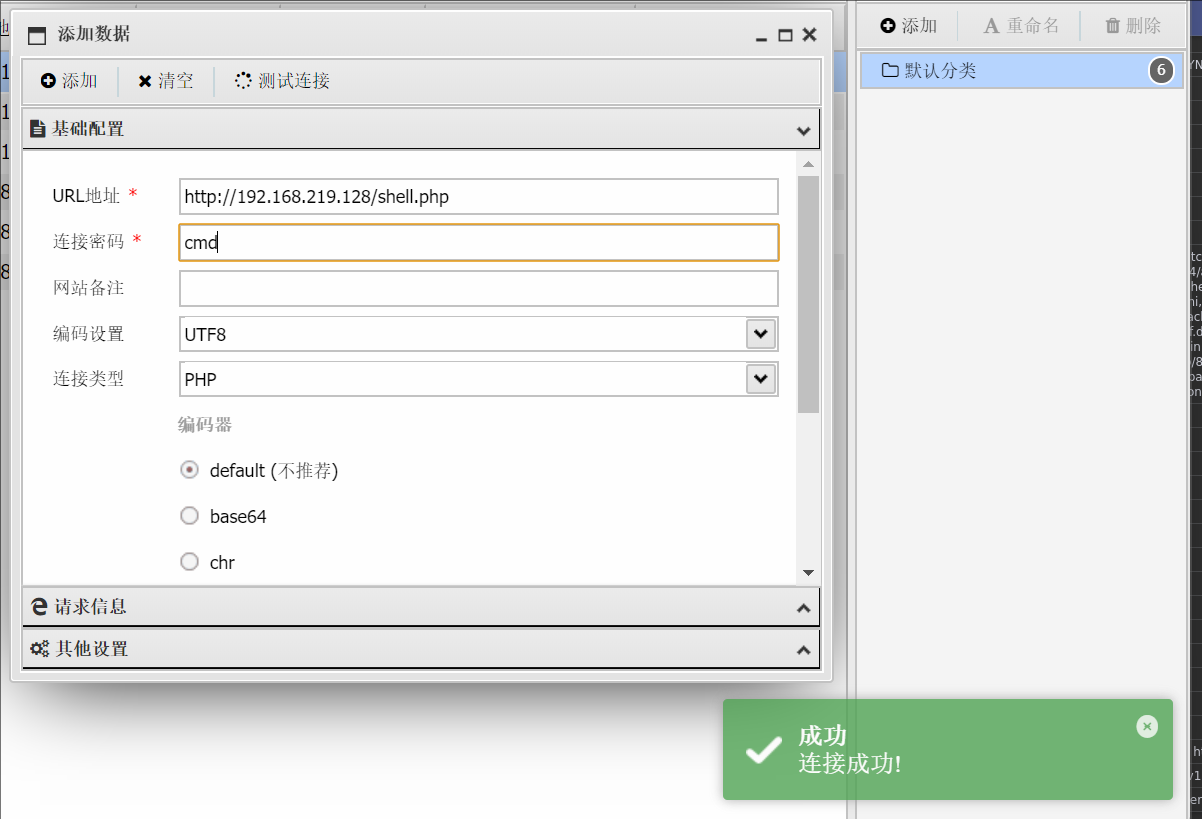This screenshot has height=819, width=1202.
Task: Select the chr encoder option
Action: pyautogui.click(x=189, y=561)
